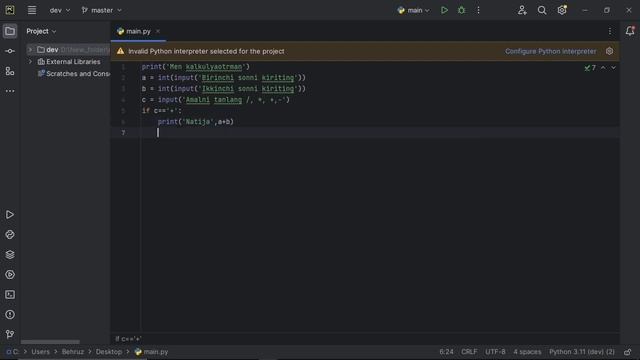Screen dimensions: 640x360
Task: Open the main hamburger menu
Action: click(31, 10)
